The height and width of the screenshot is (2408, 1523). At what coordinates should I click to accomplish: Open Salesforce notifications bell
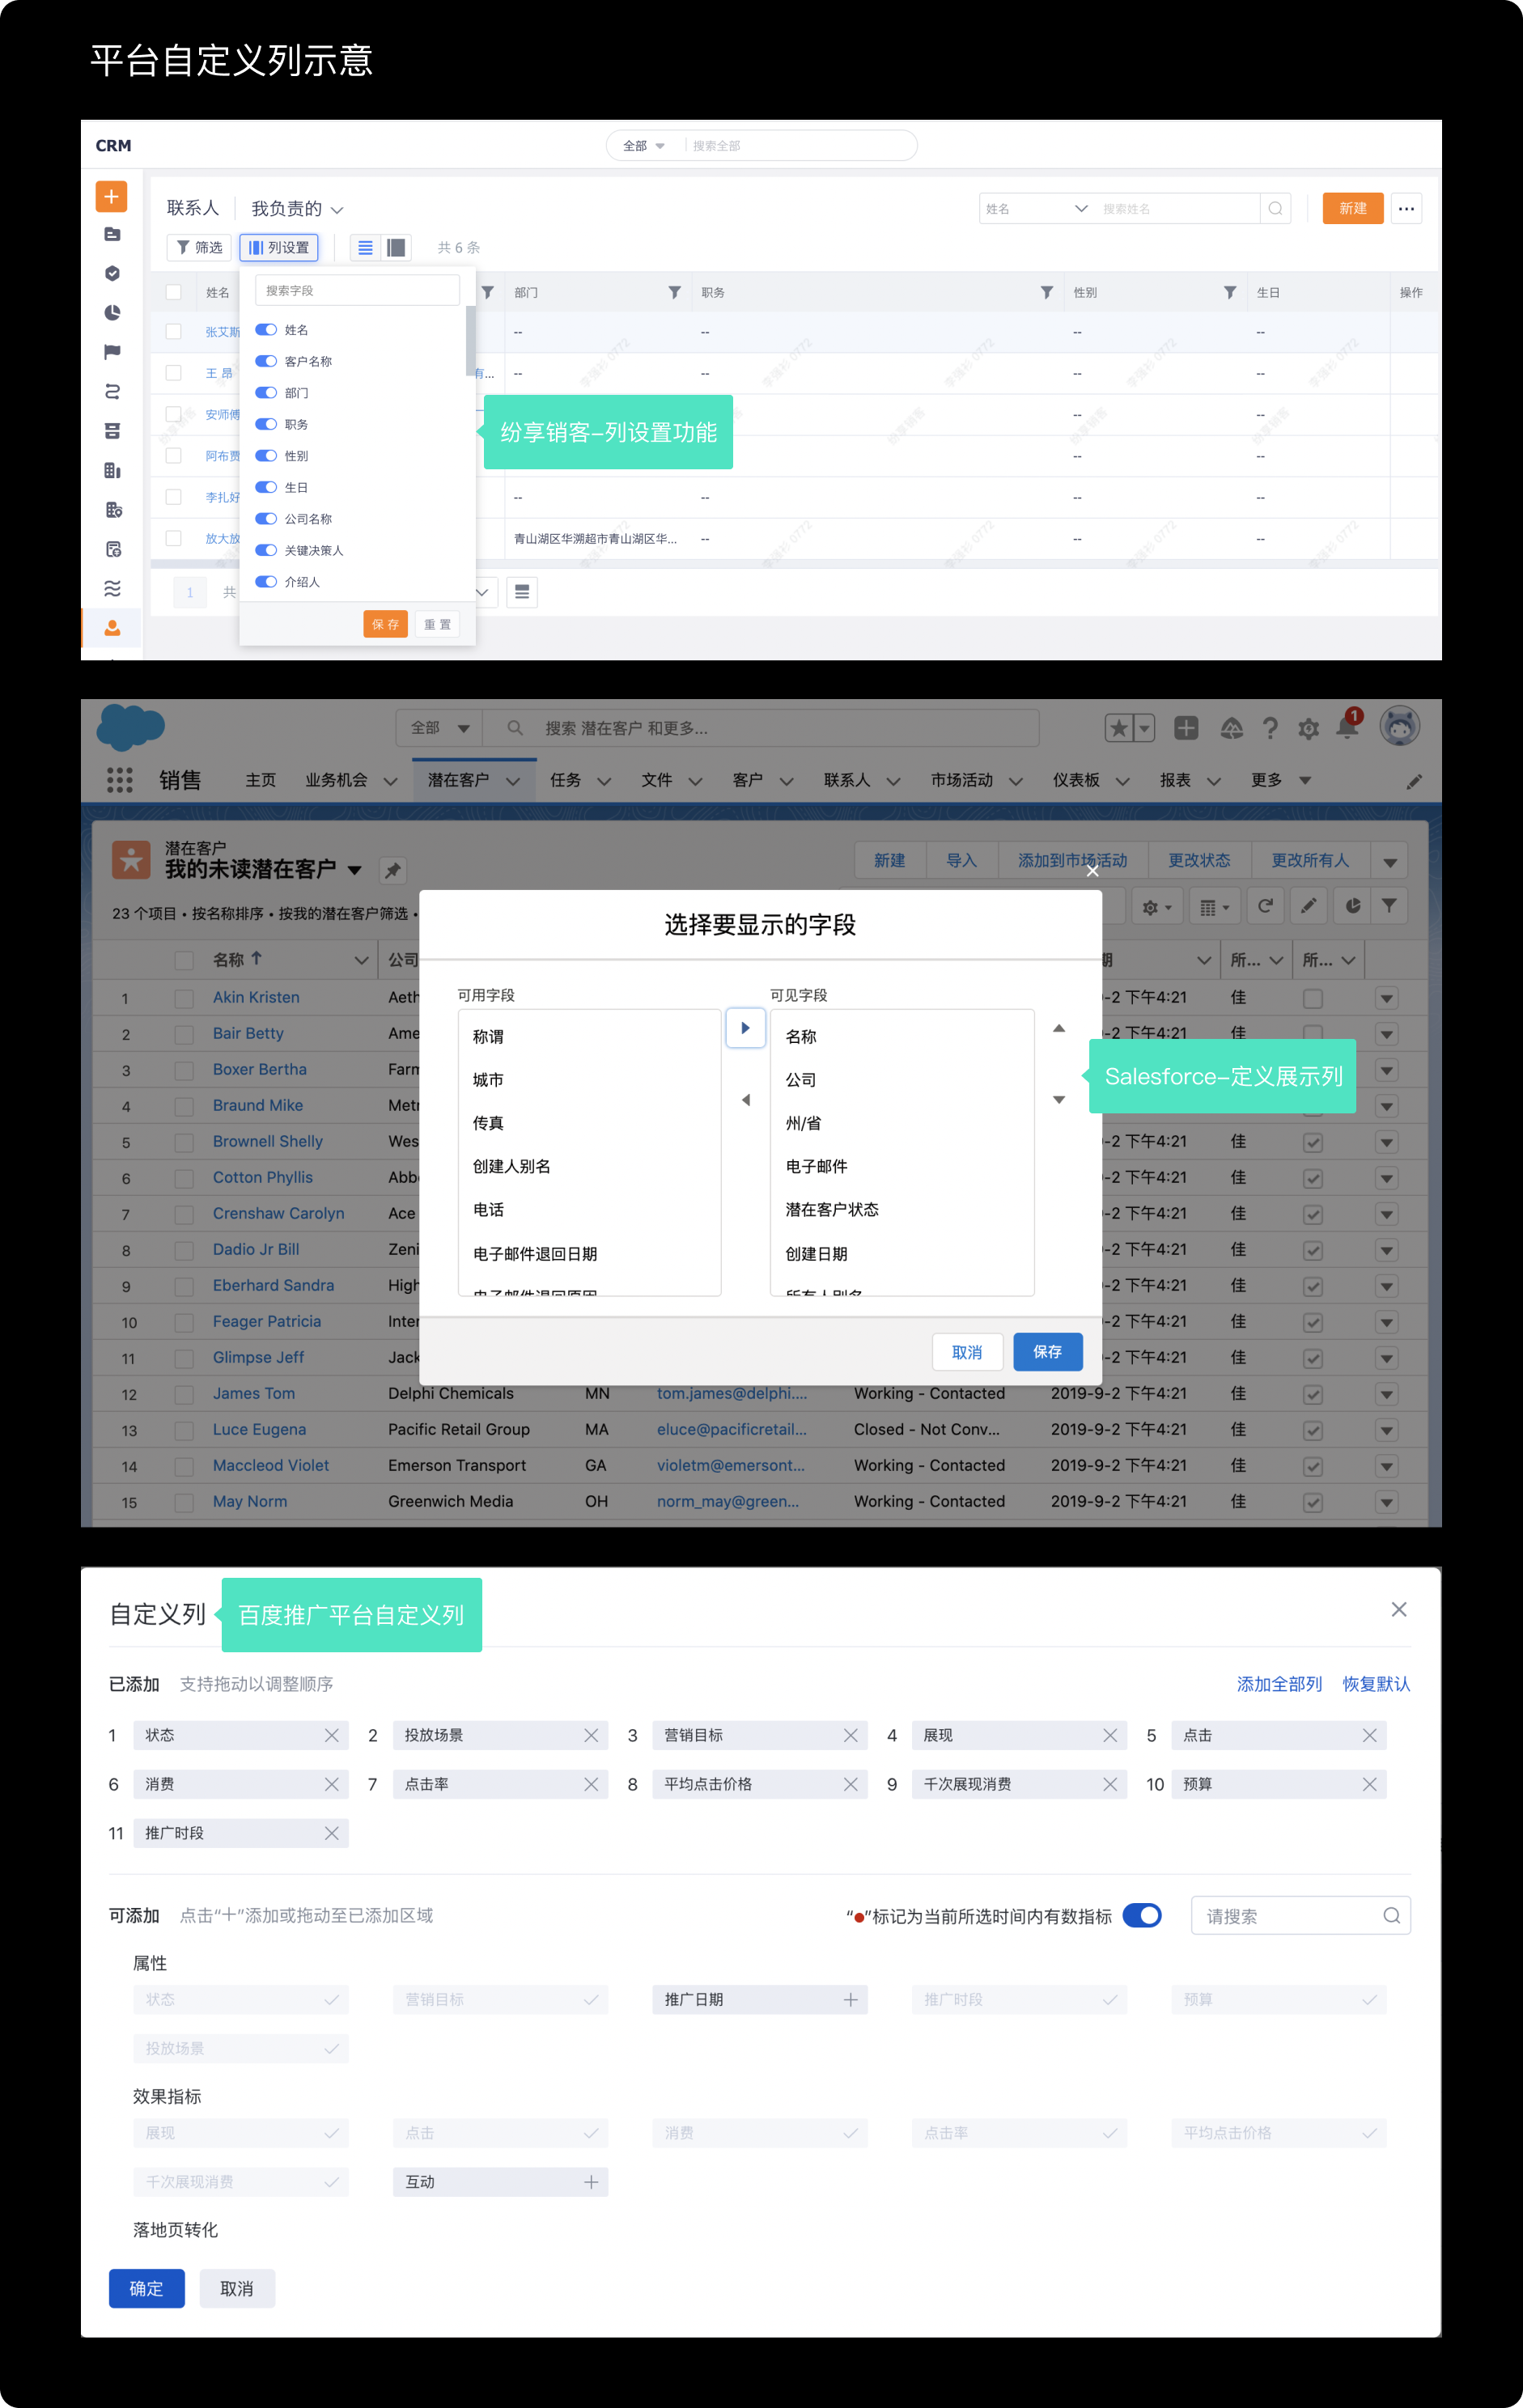coord(1347,727)
